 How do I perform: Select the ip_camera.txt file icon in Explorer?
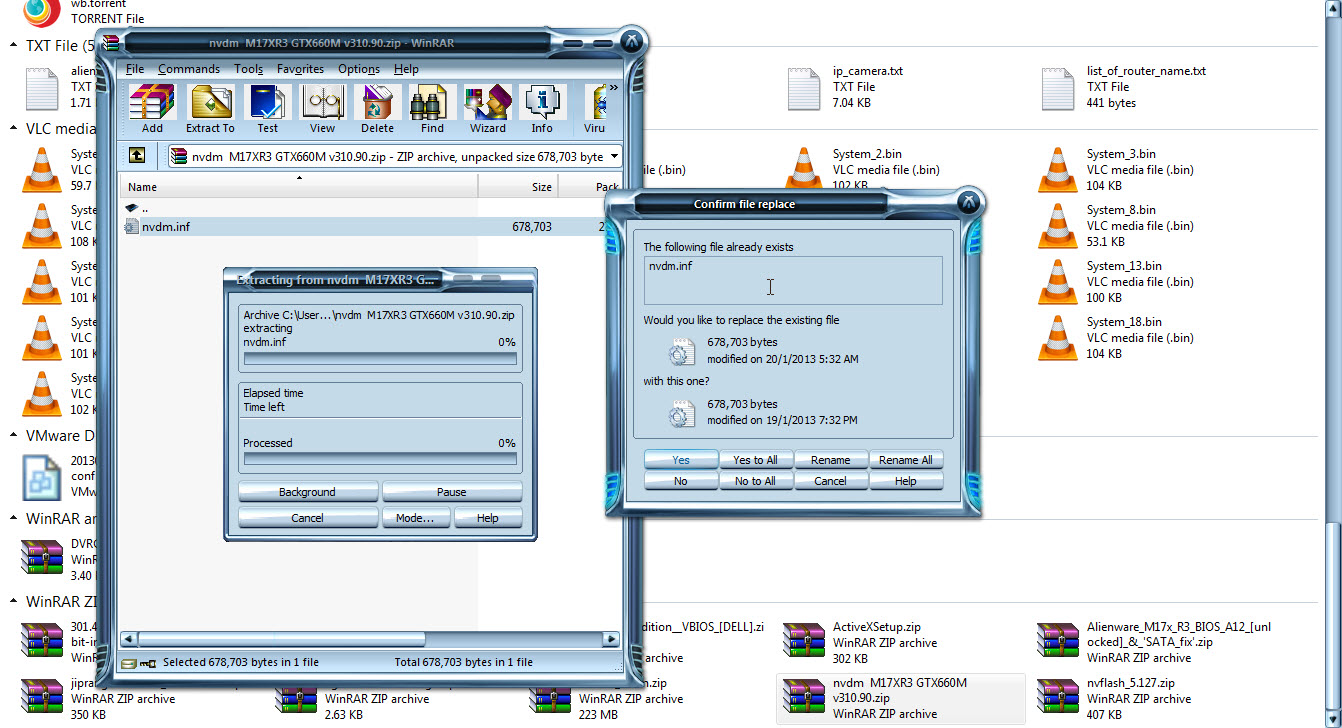(x=803, y=88)
